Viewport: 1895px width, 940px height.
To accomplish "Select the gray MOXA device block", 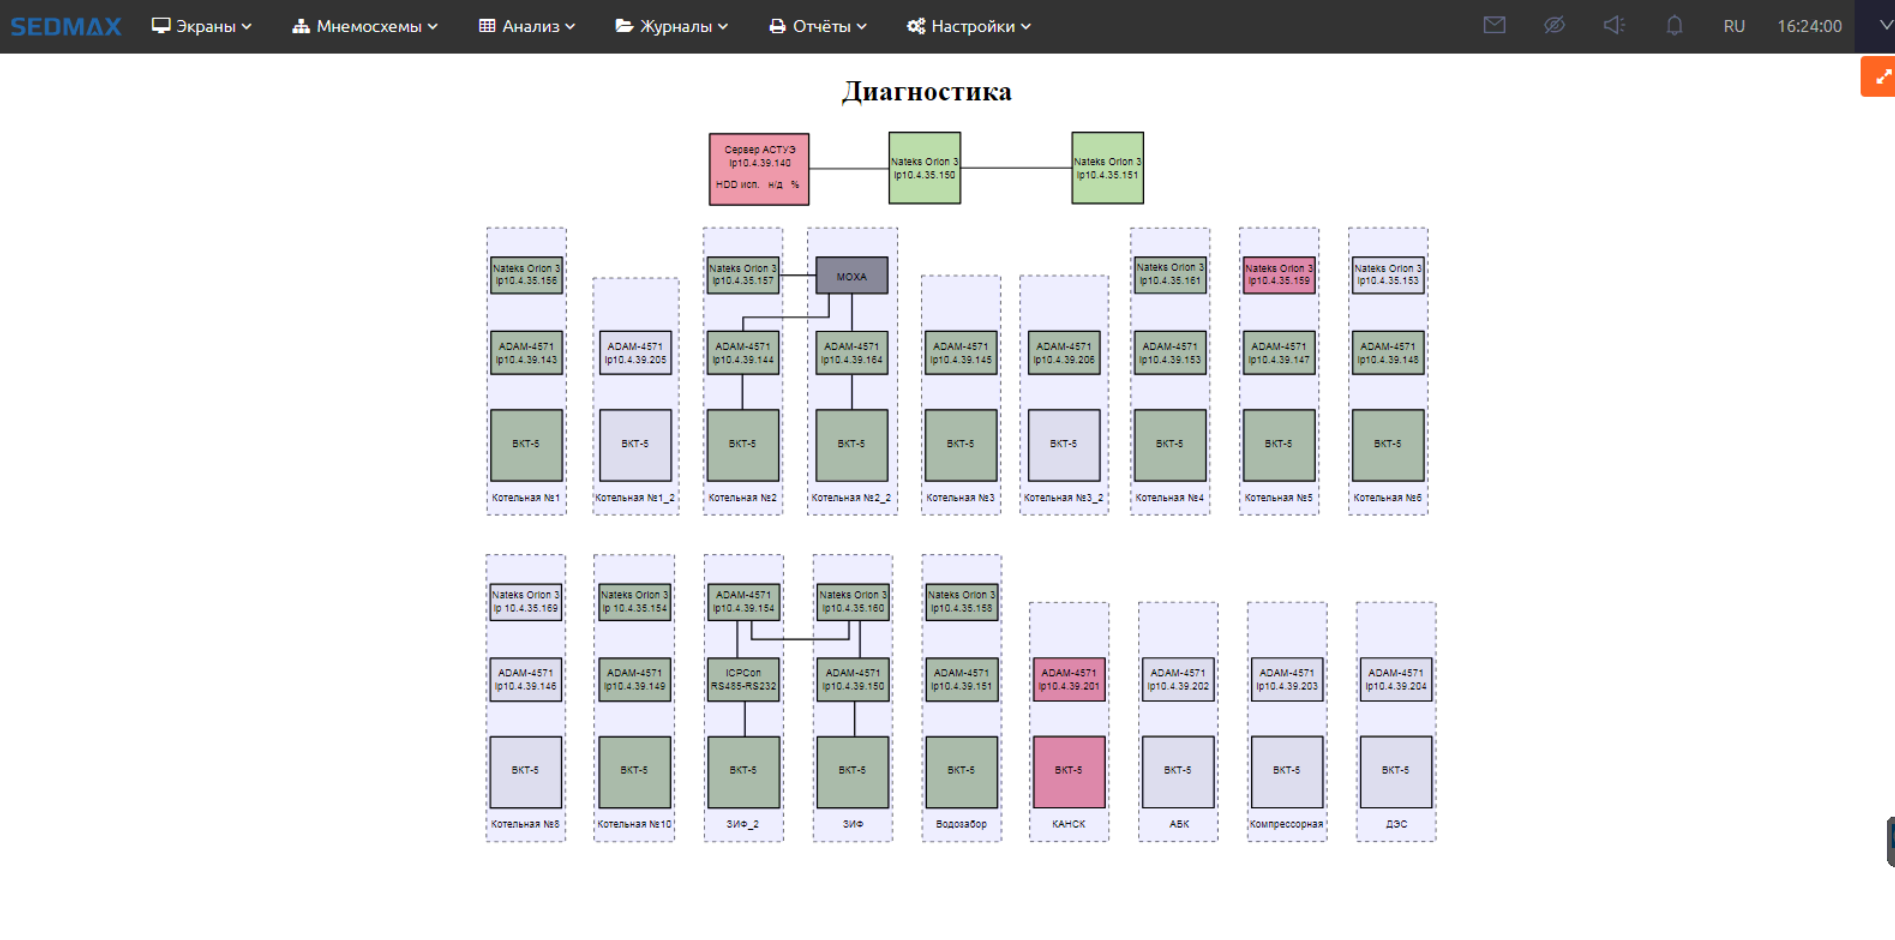I will [x=852, y=276].
